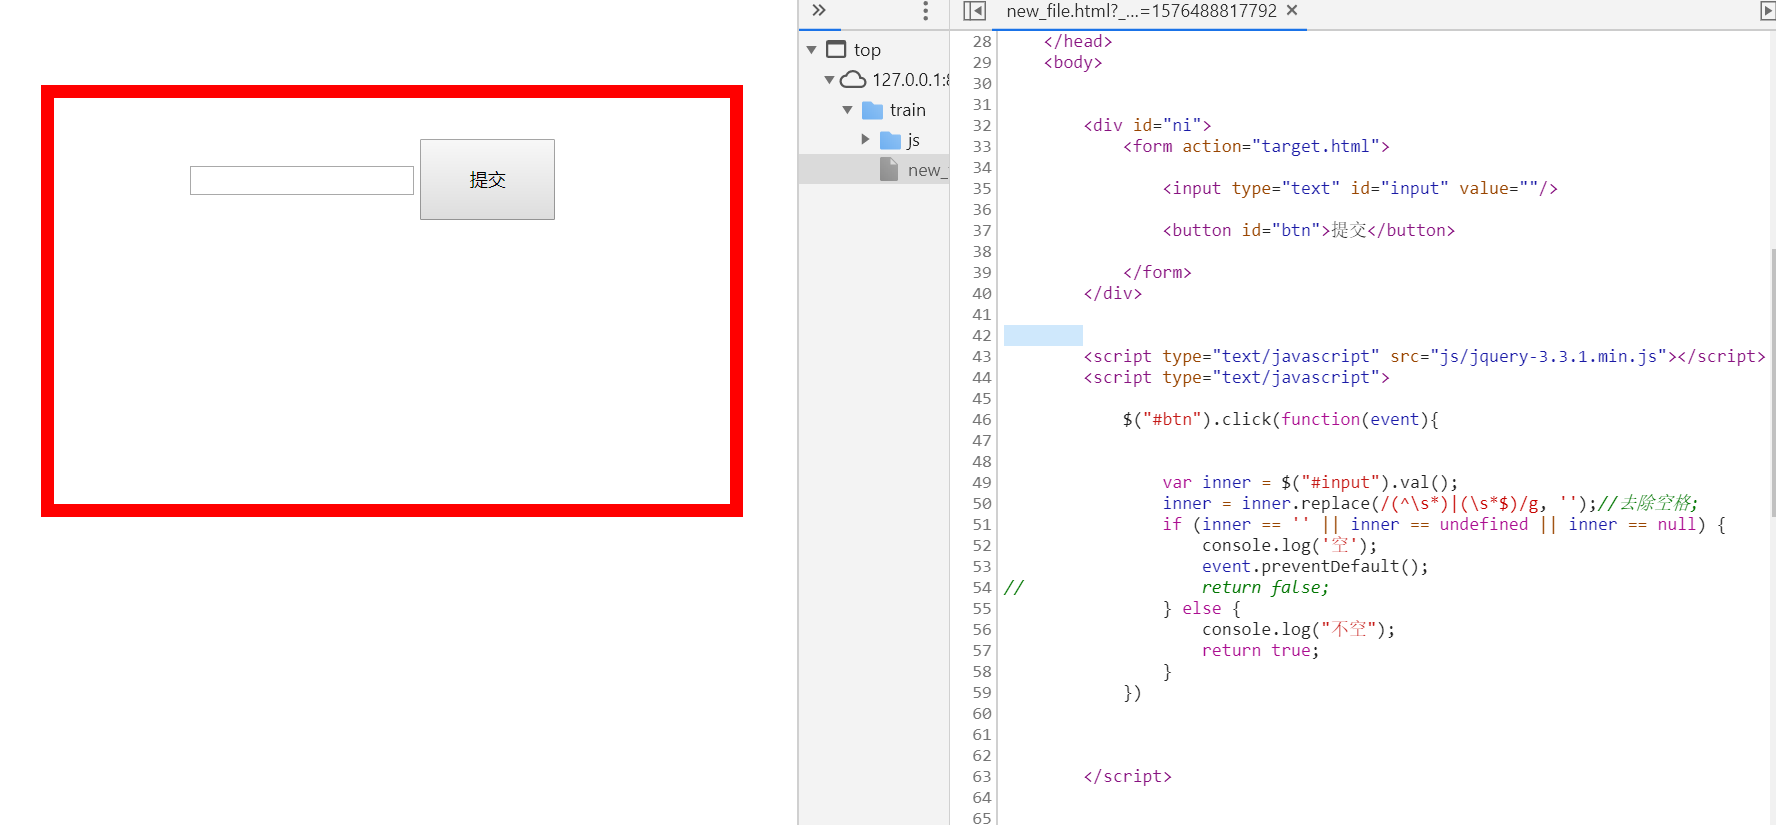
Task: Click the commented "return false;" text
Action: pyautogui.click(x=1265, y=588)
